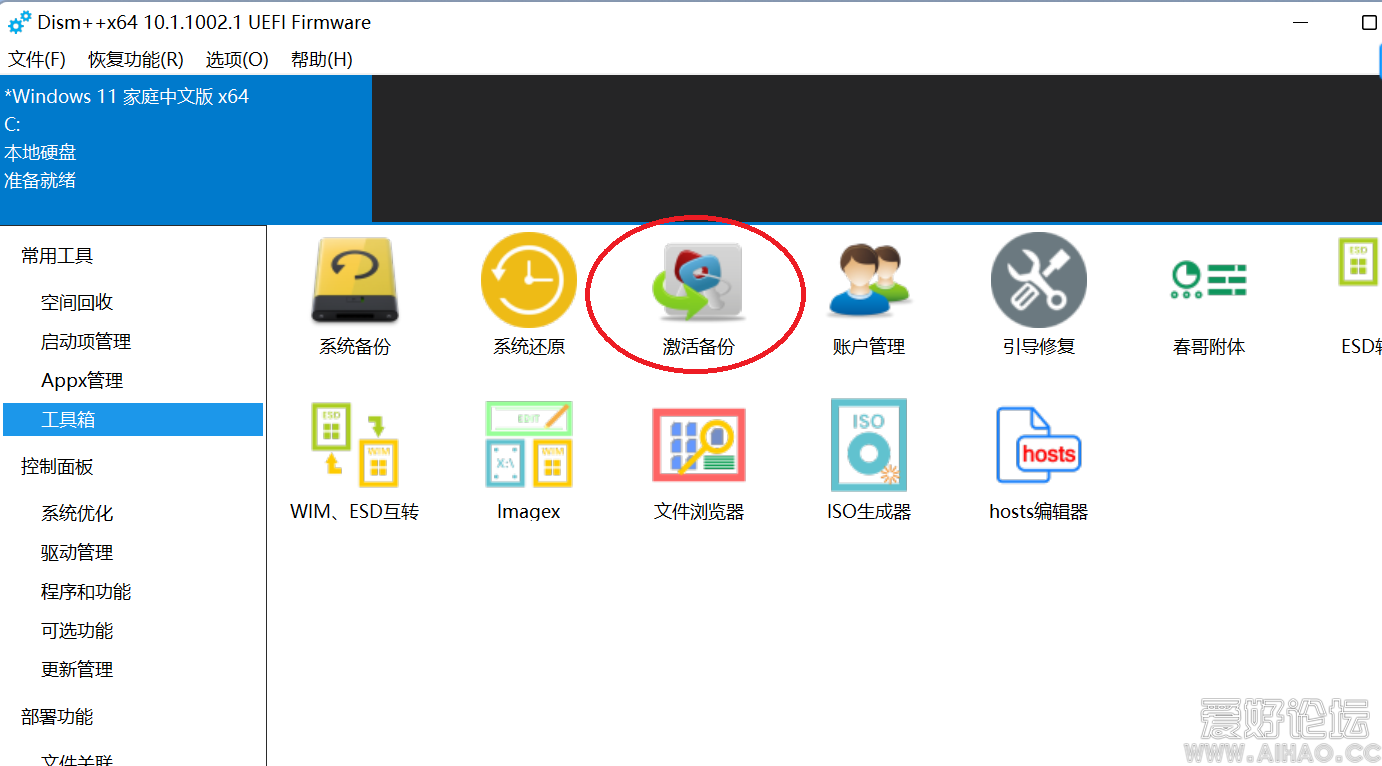Select Appx管理 in the sidebar

[82, 381]
